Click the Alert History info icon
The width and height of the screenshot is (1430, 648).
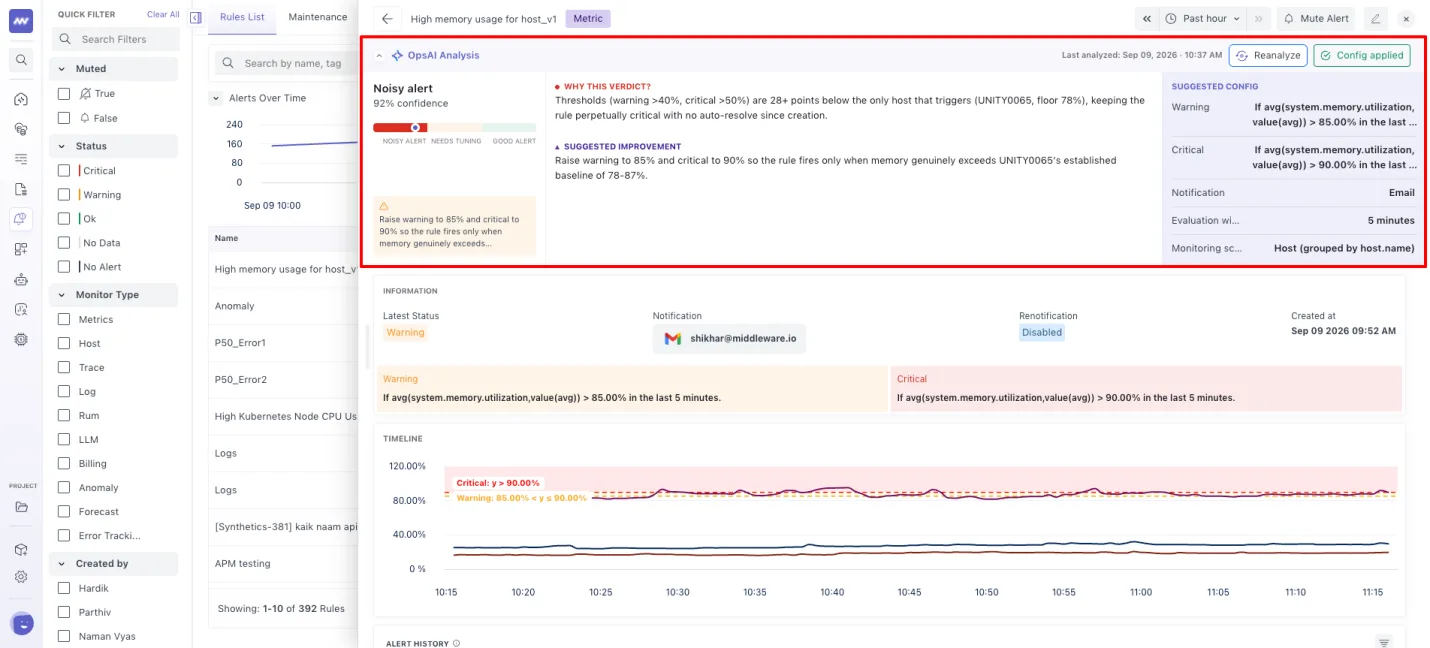457,643
